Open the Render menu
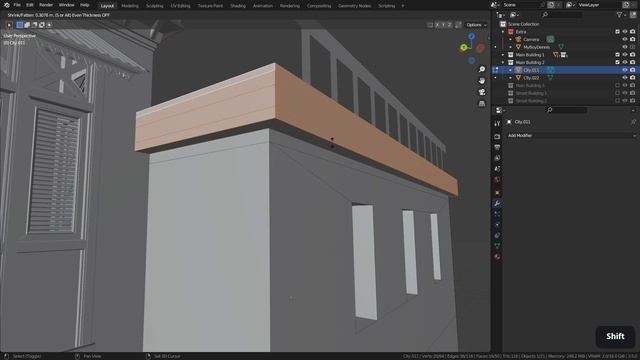Screen dimensions: 640x360 (x=46, y=5)
